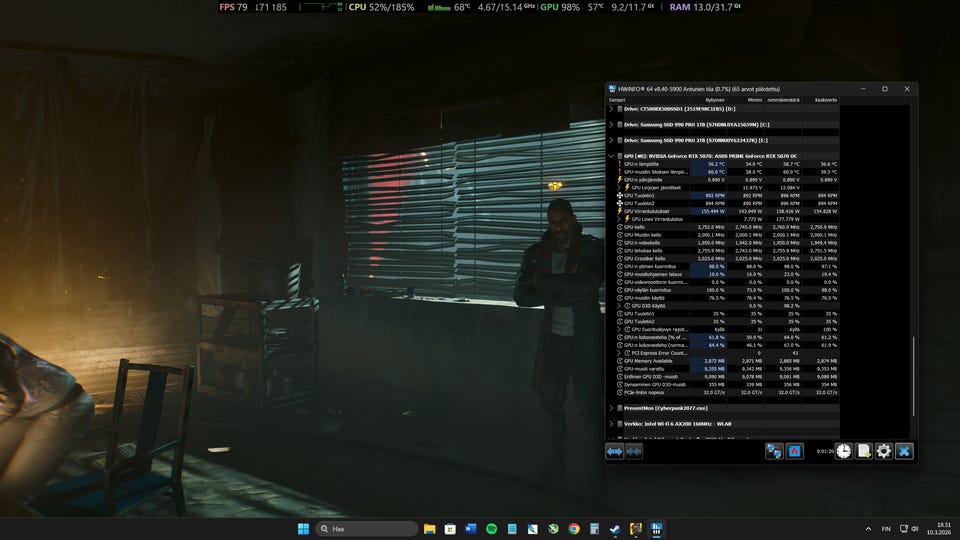Open File Explorer from the taskbar
Screen dimensions: 960x540
click(x=430, y=529)
